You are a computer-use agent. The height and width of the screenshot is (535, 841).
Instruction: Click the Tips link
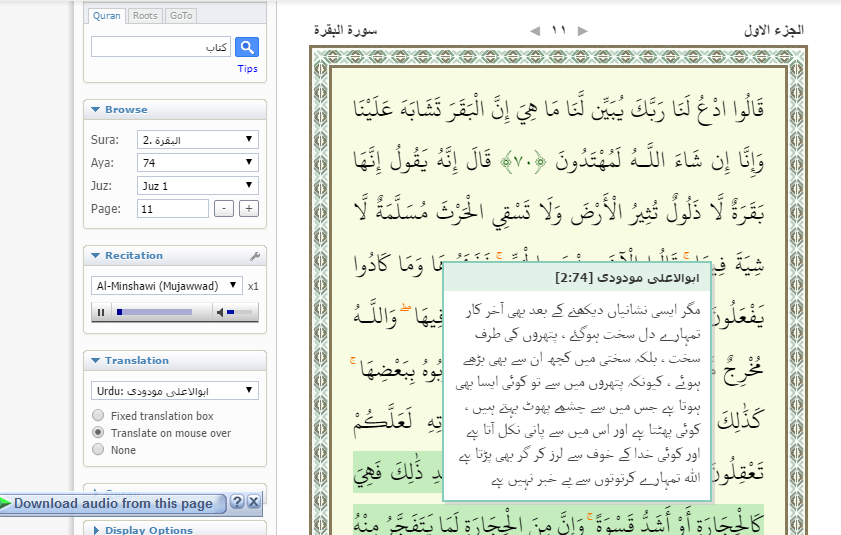point(247,69)
